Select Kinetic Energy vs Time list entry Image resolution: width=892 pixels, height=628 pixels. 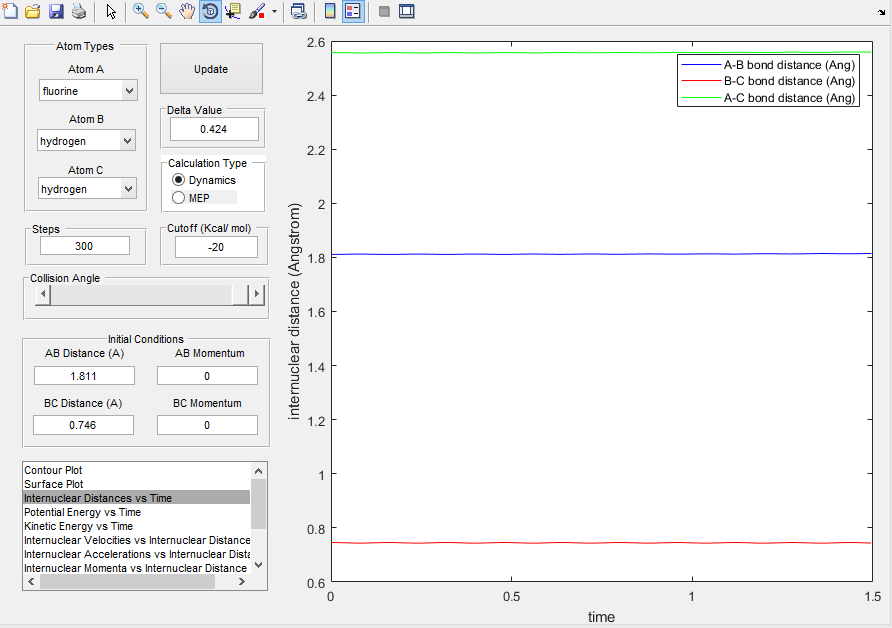click(x=78, y=526)
